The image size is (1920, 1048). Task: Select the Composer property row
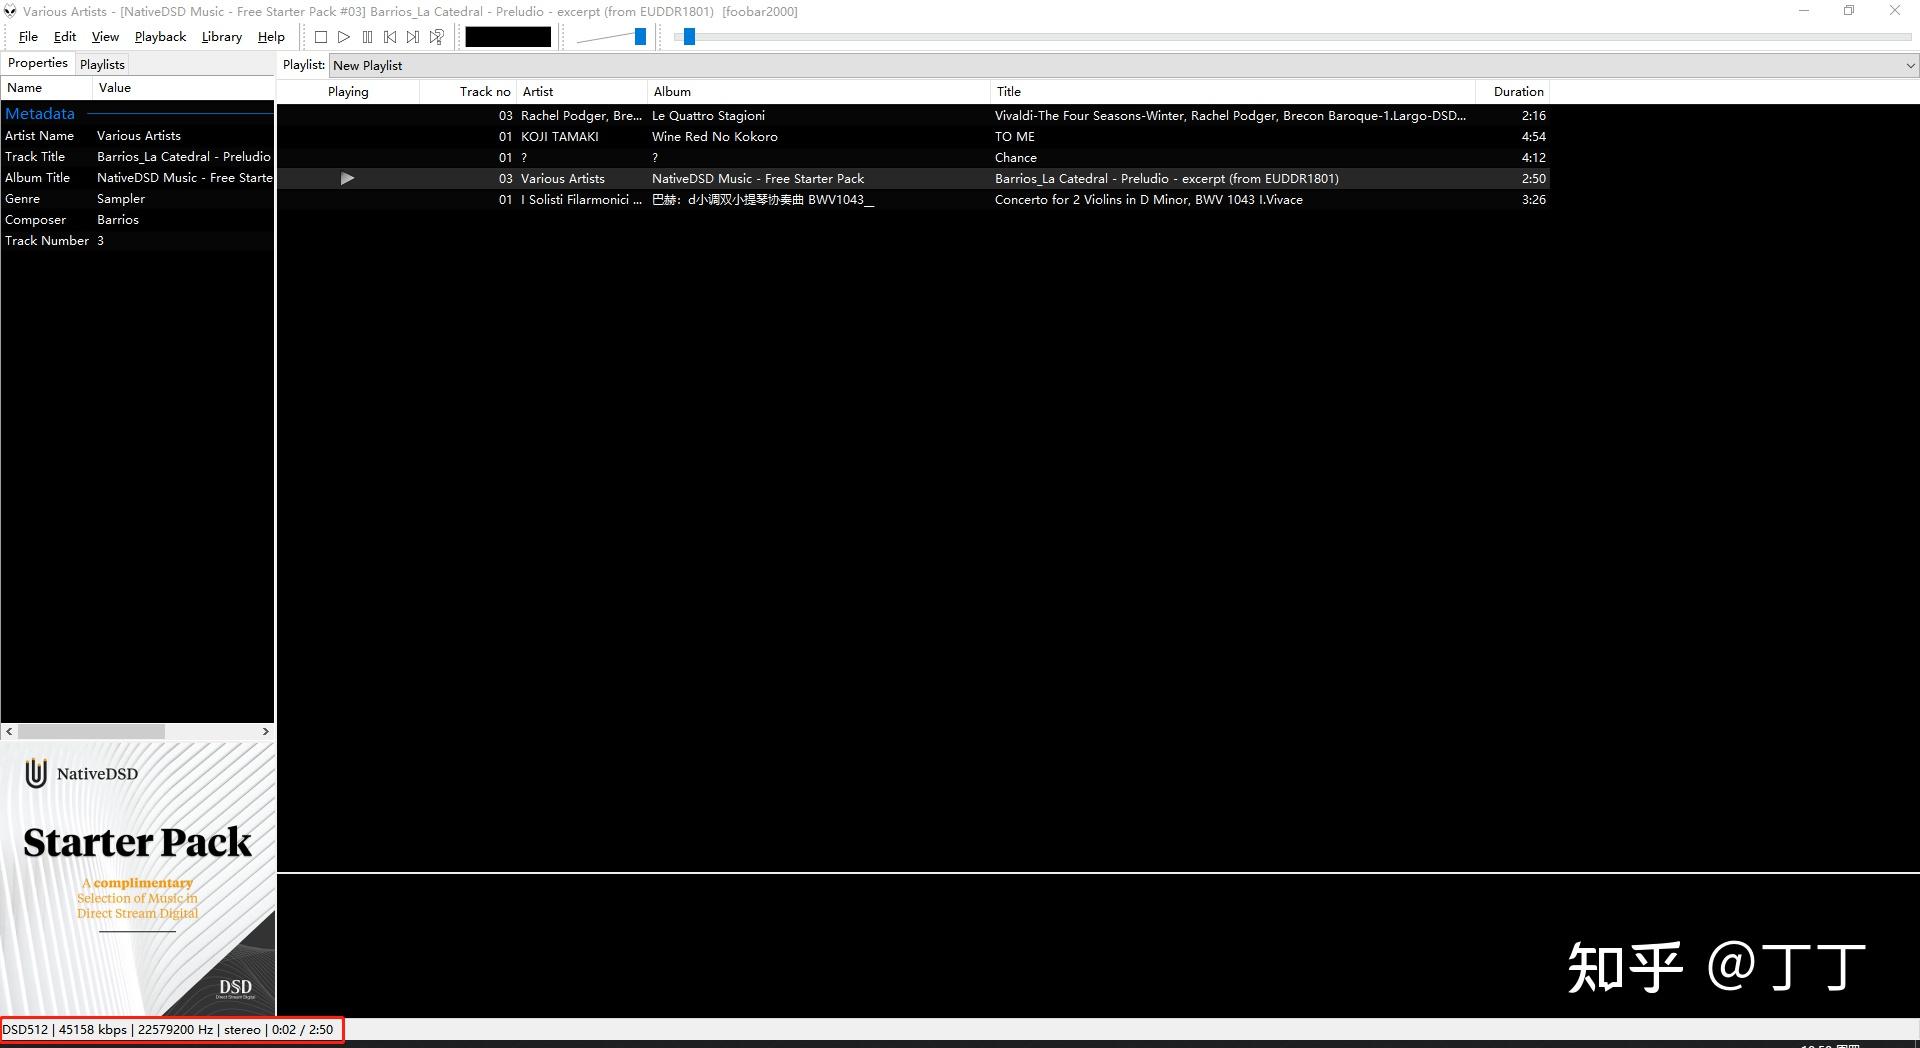[x=137, y=220]
